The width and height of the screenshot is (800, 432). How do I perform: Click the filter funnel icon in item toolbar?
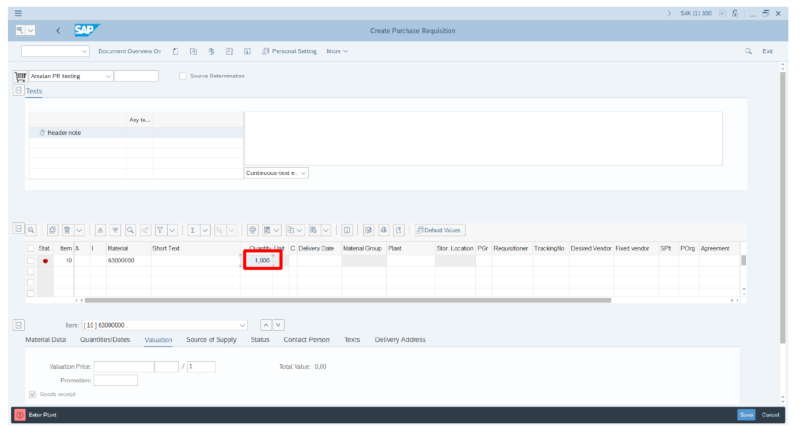pyautogui.click(x=160, y=230)
